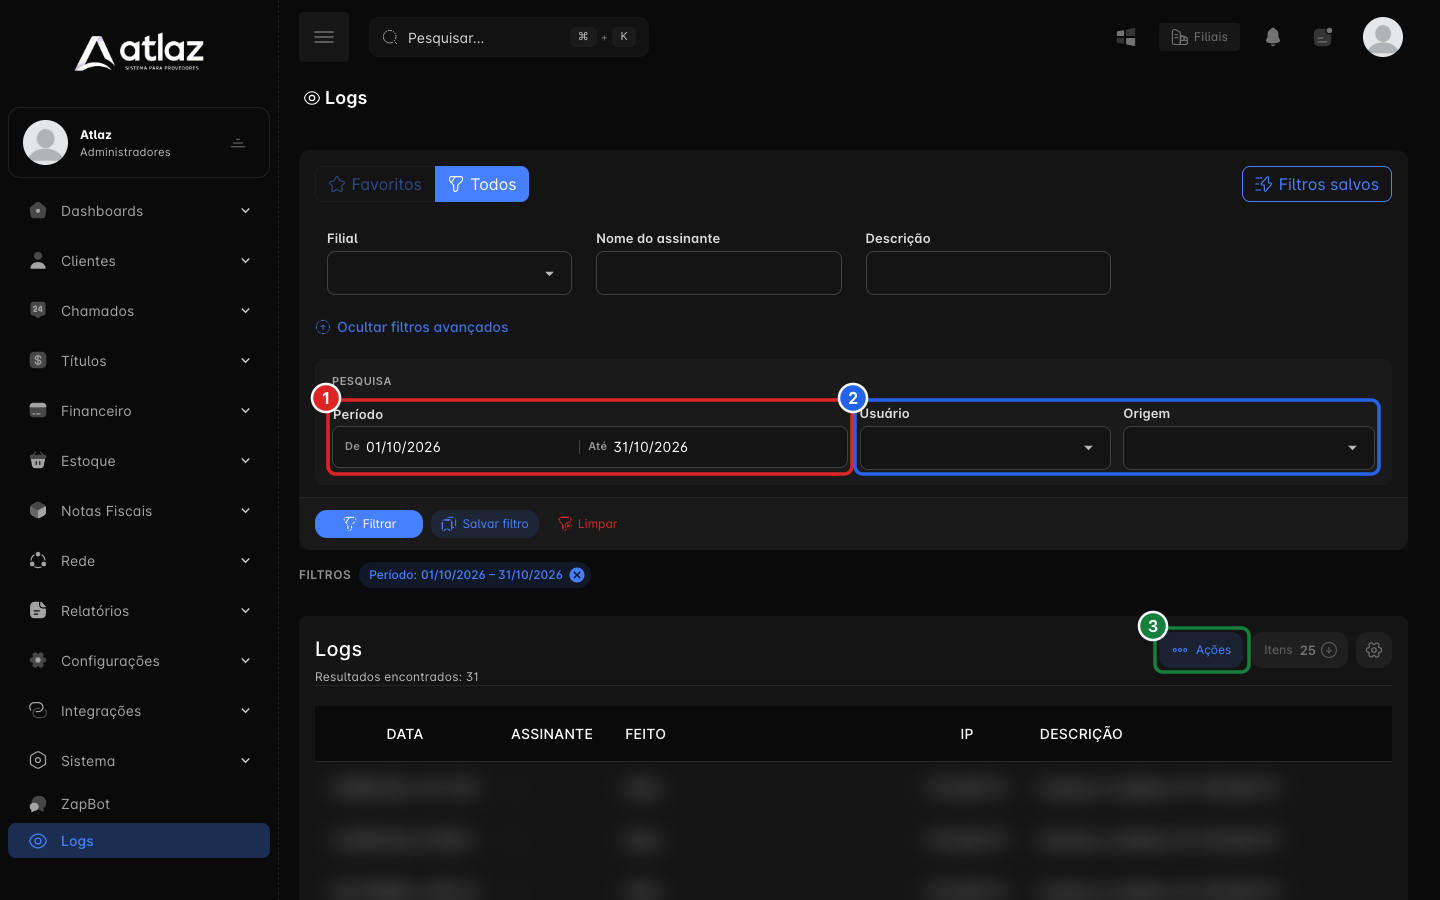Open Filtros salvos
Viewport: 1440px width, 900px height.
pyautogui.click(x=1317, y=184)
